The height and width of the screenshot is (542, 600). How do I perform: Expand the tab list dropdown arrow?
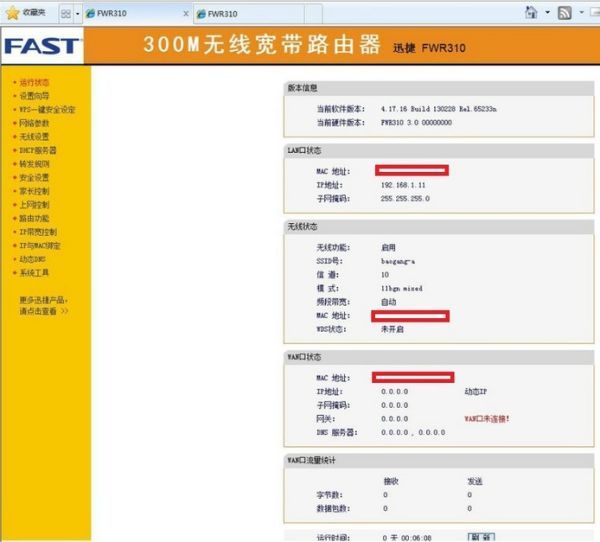pos(77,14)
